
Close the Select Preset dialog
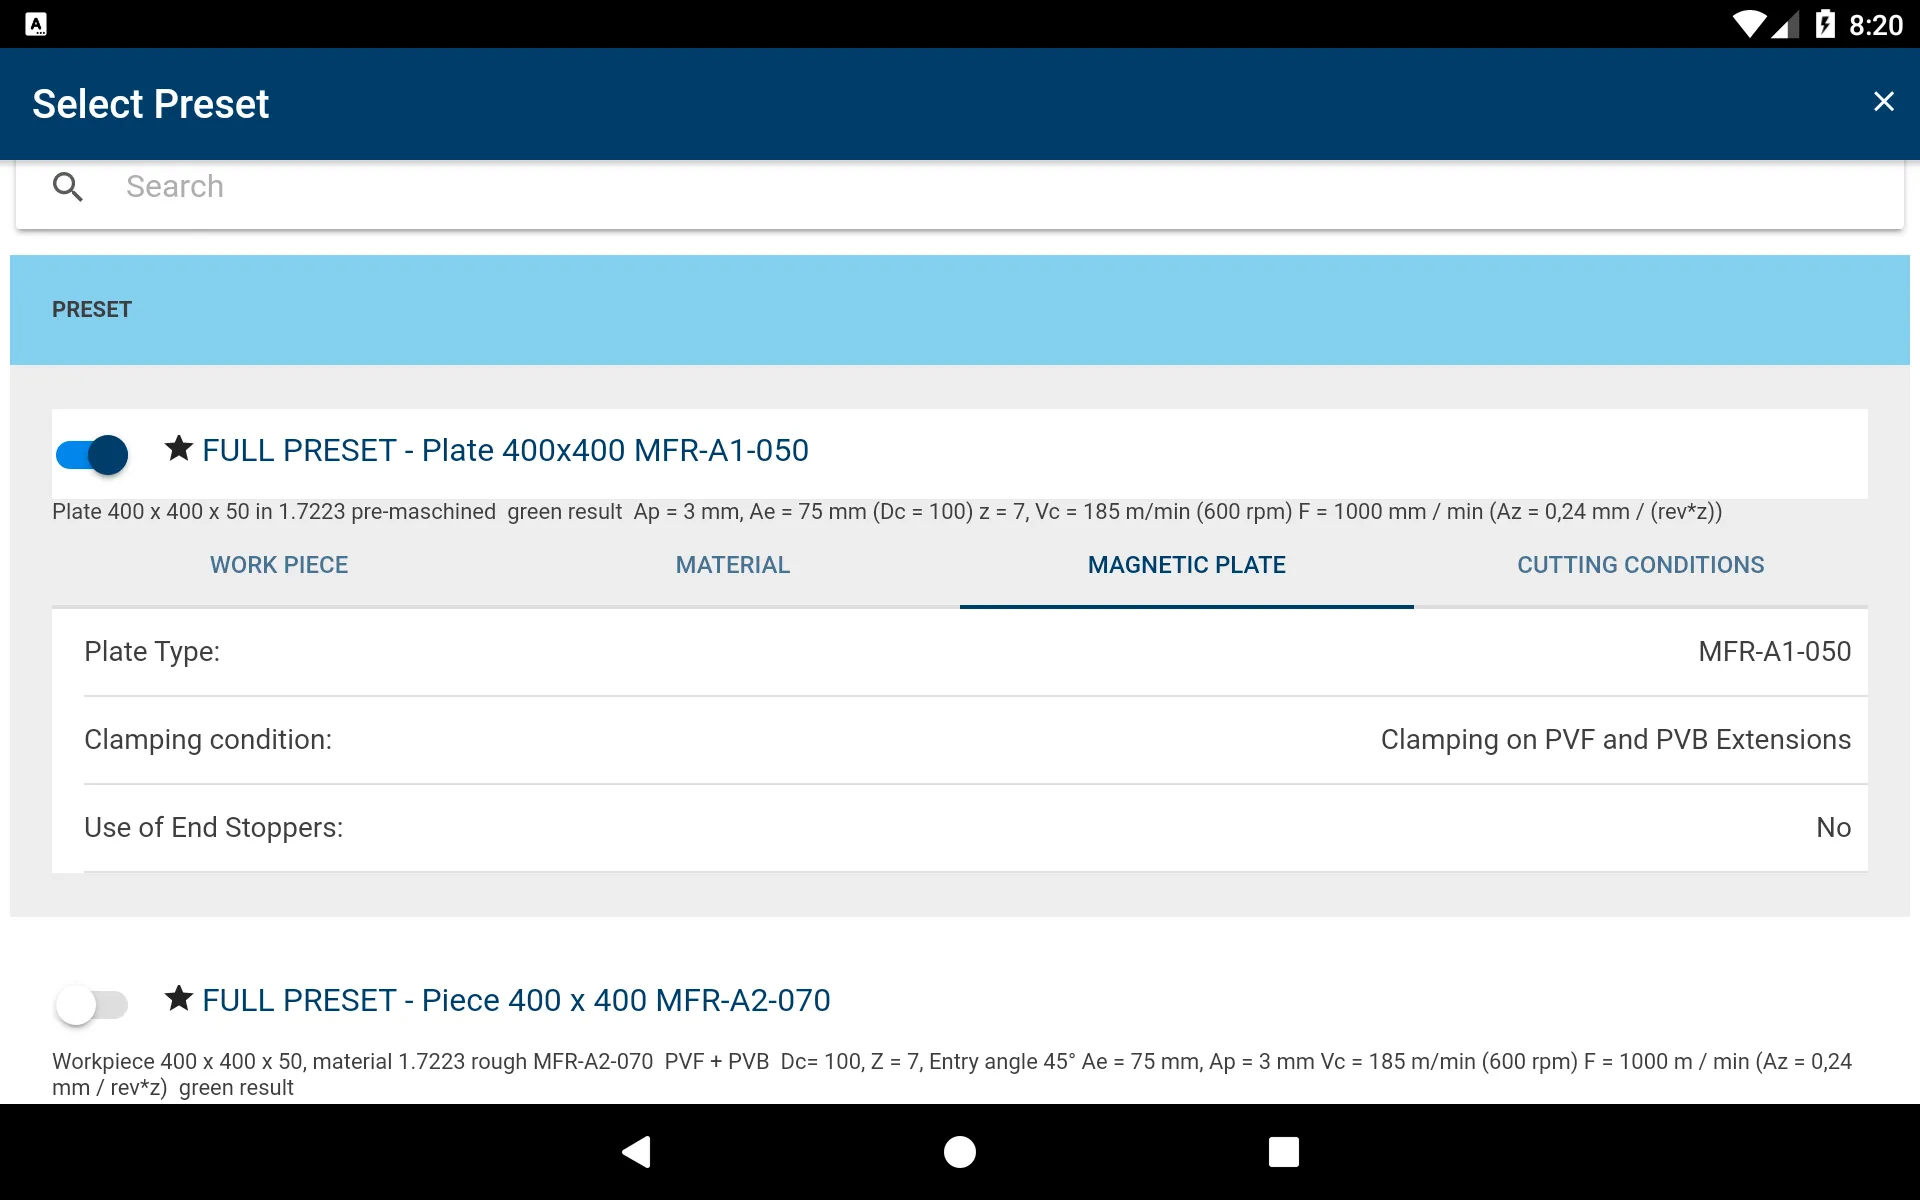click(x=1883, y=101)
